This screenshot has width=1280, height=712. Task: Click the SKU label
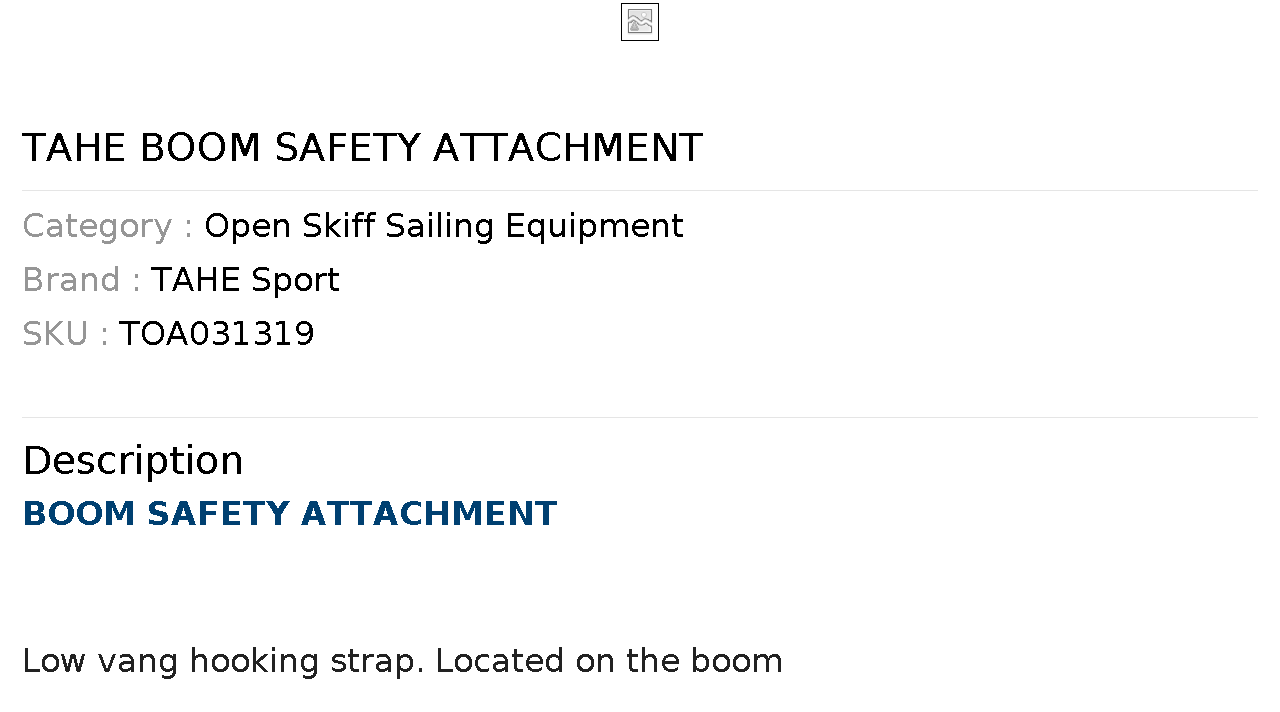[x=65, y=334]
